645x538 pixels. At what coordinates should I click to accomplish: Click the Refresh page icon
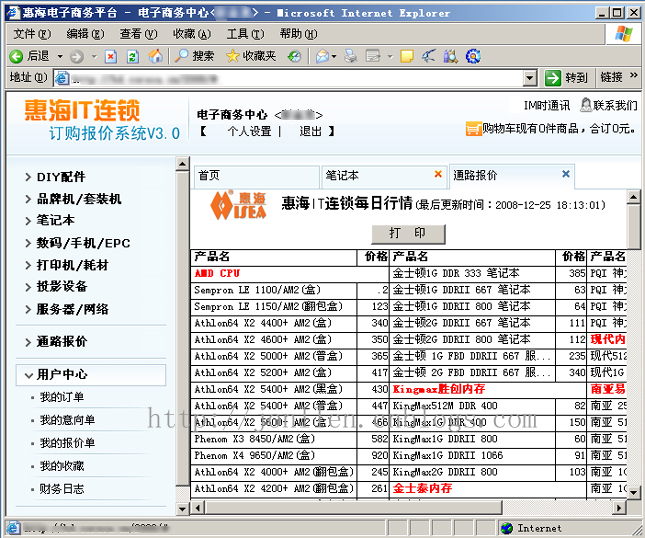coord(132,56)
